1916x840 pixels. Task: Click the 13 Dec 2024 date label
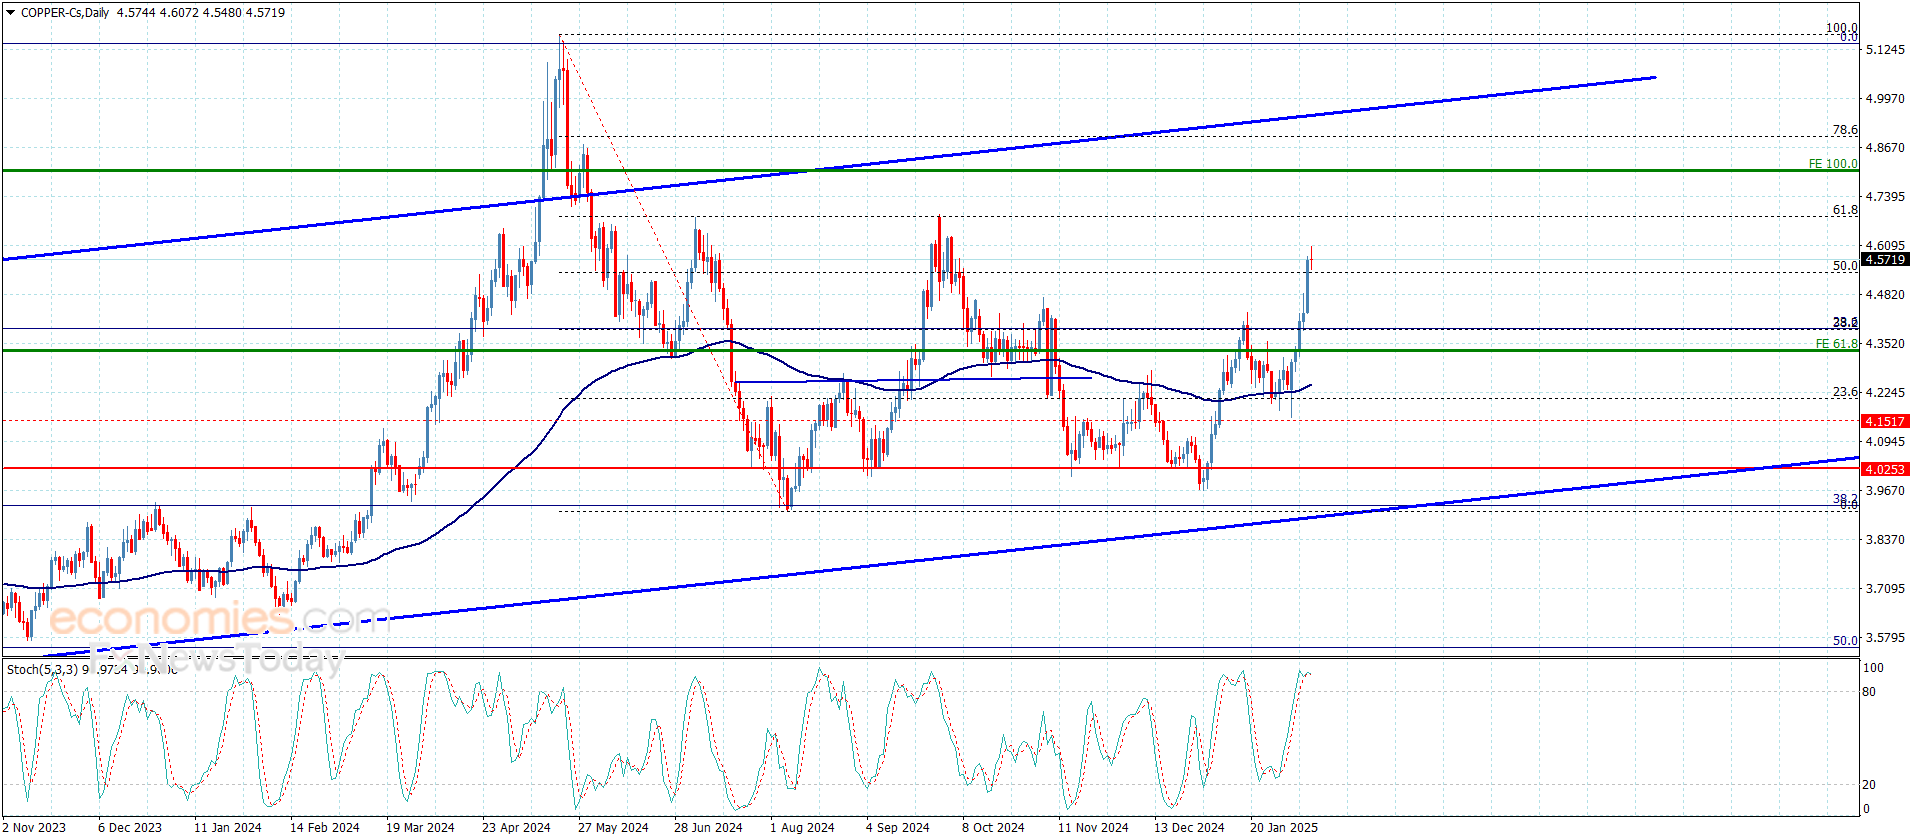click(x=1189, y=828)
